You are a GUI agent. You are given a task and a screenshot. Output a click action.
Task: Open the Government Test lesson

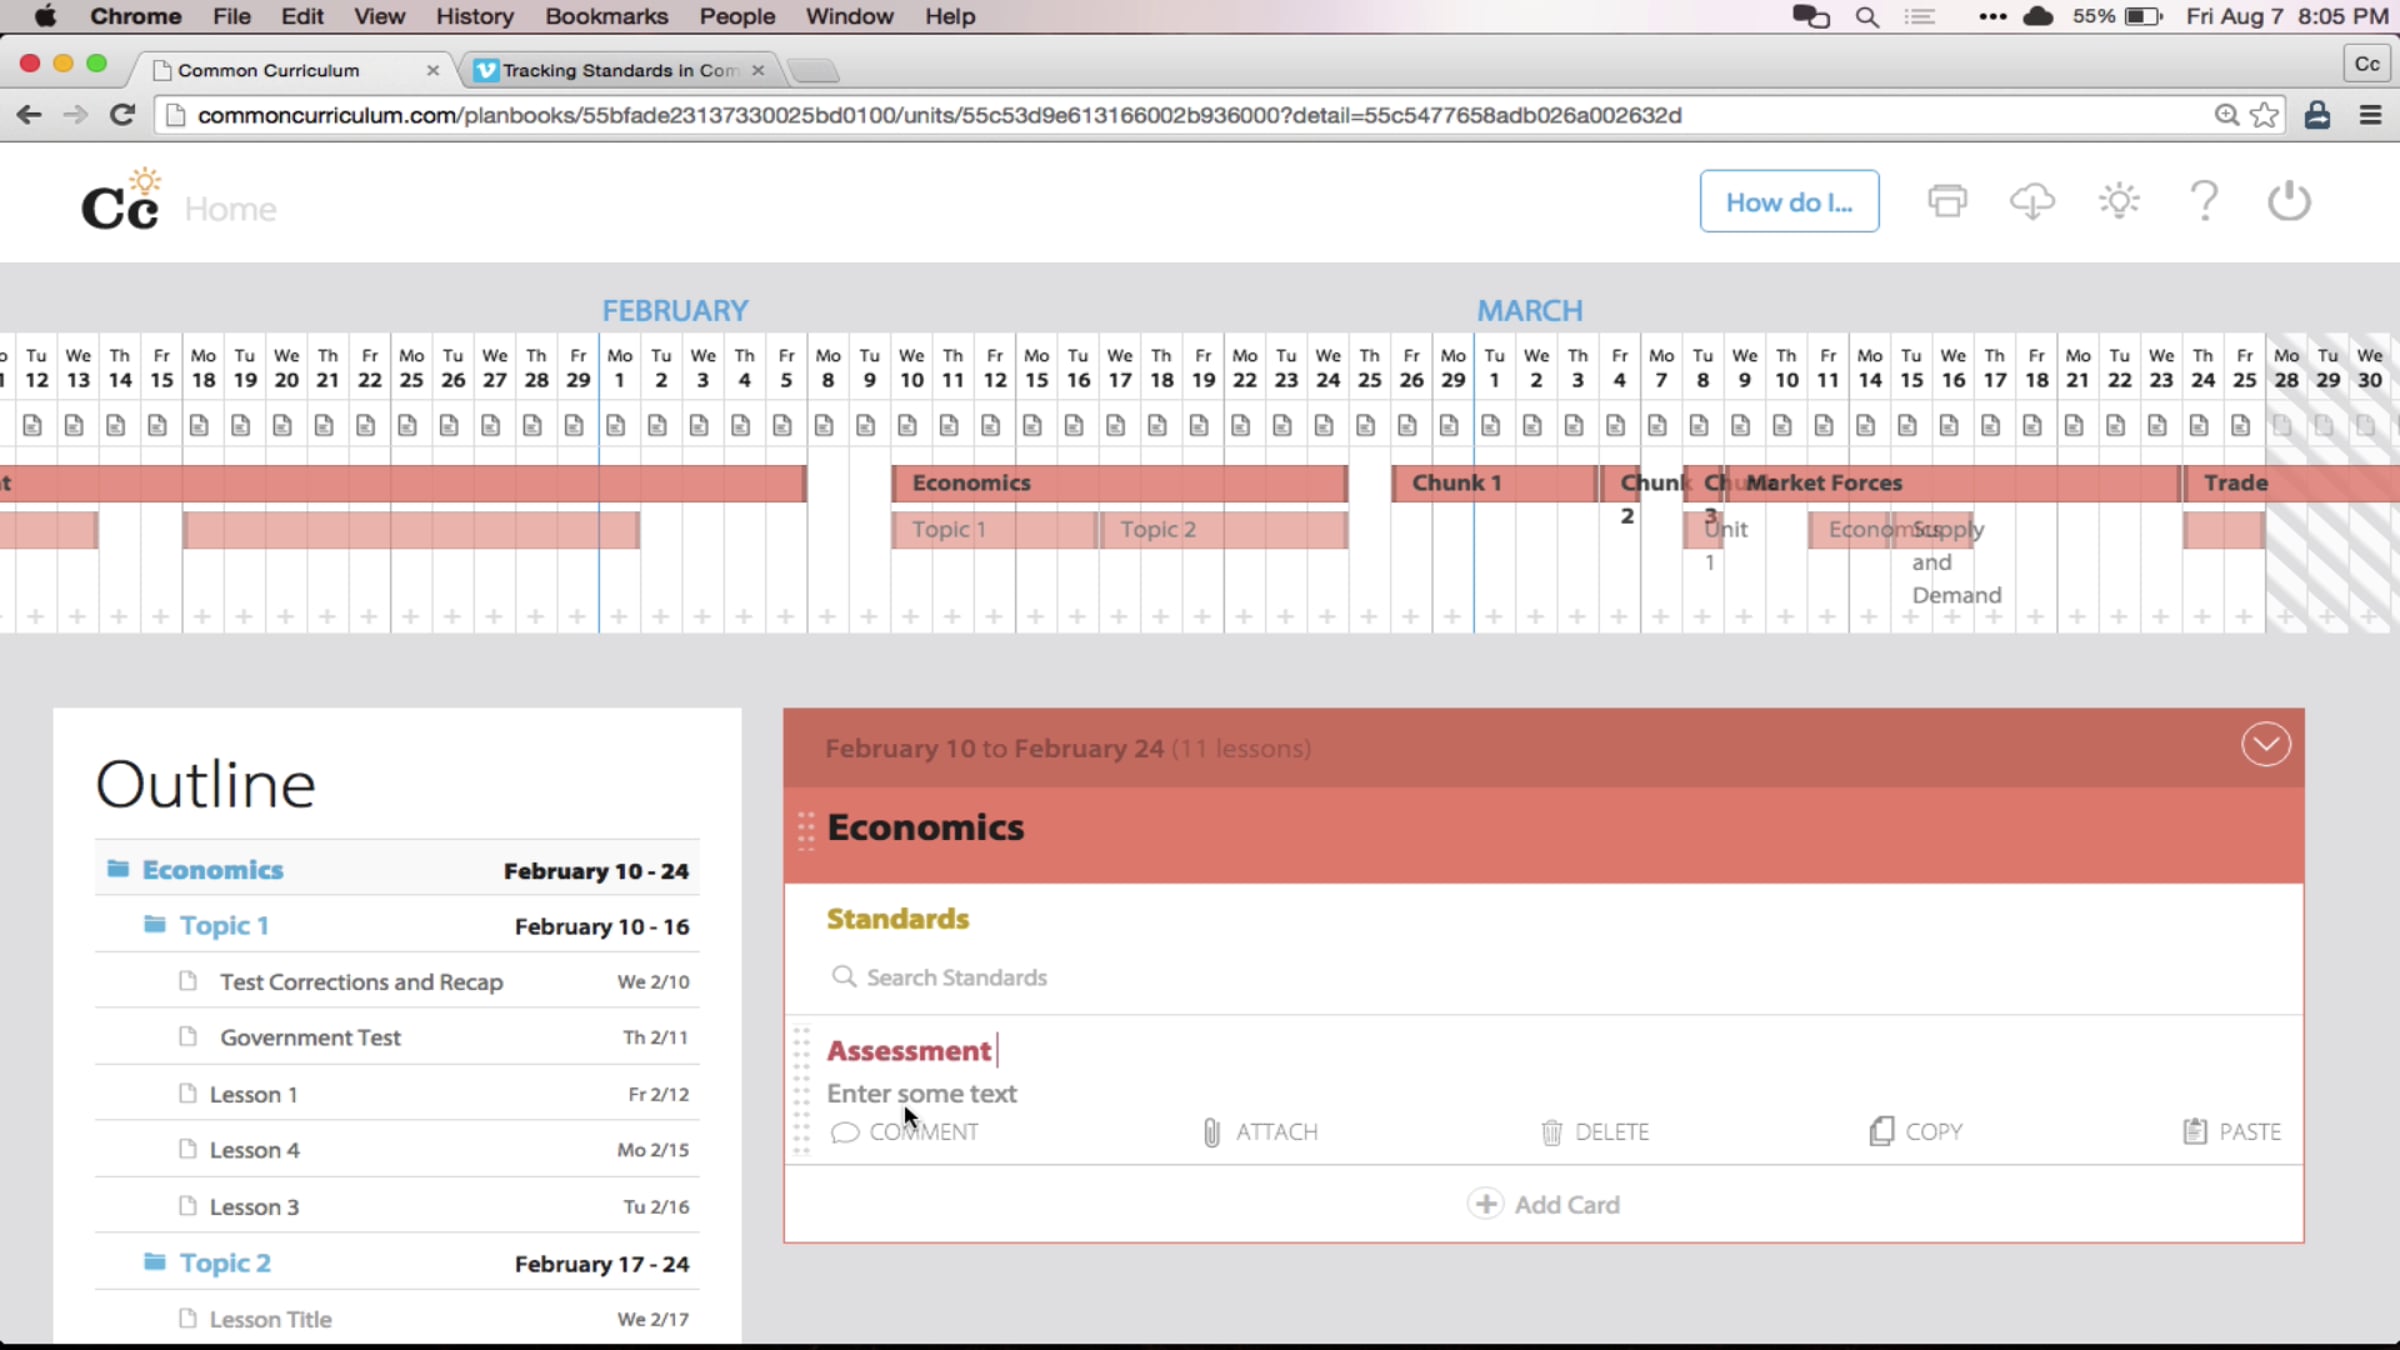click(x=310, y=1038)
